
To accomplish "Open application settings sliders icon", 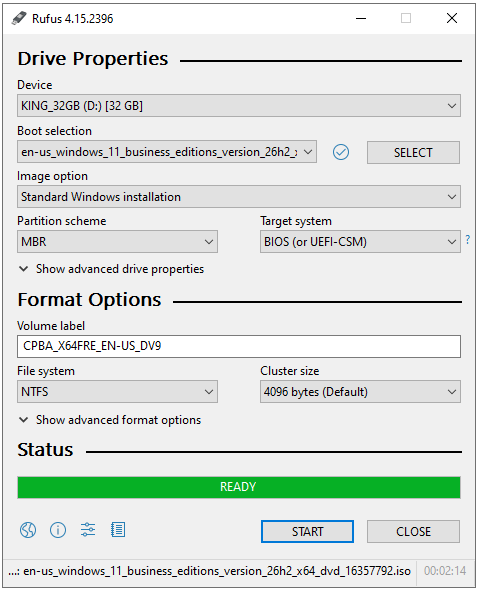I will [88, 530].
